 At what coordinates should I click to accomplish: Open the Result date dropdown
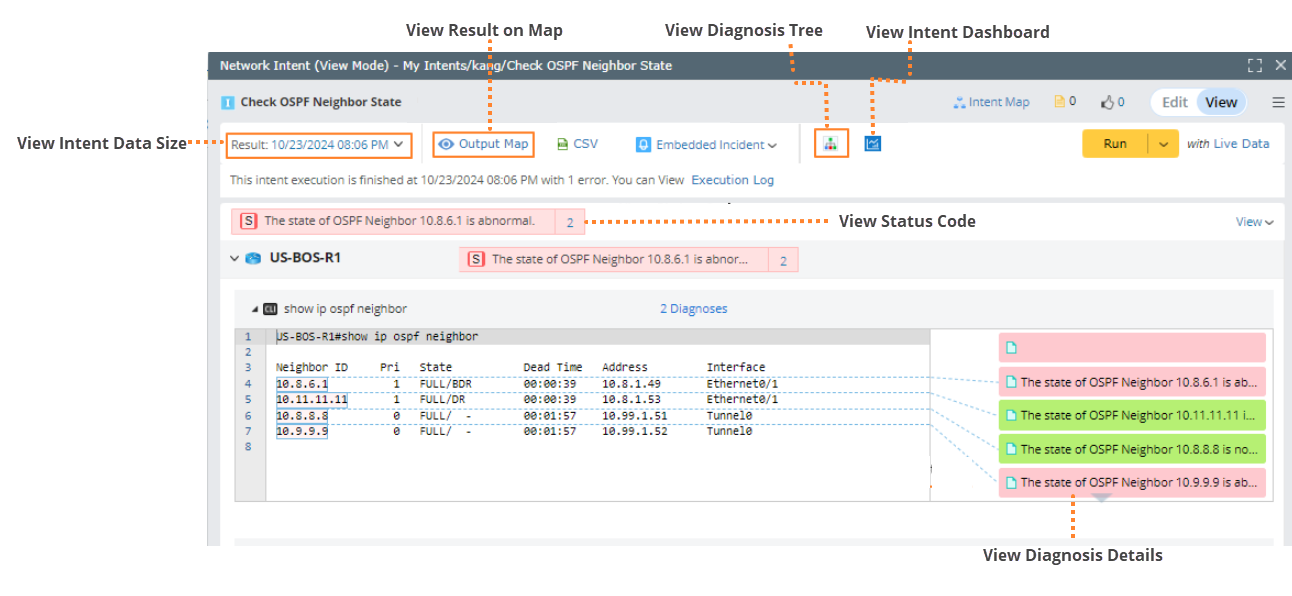pos(317,145)
